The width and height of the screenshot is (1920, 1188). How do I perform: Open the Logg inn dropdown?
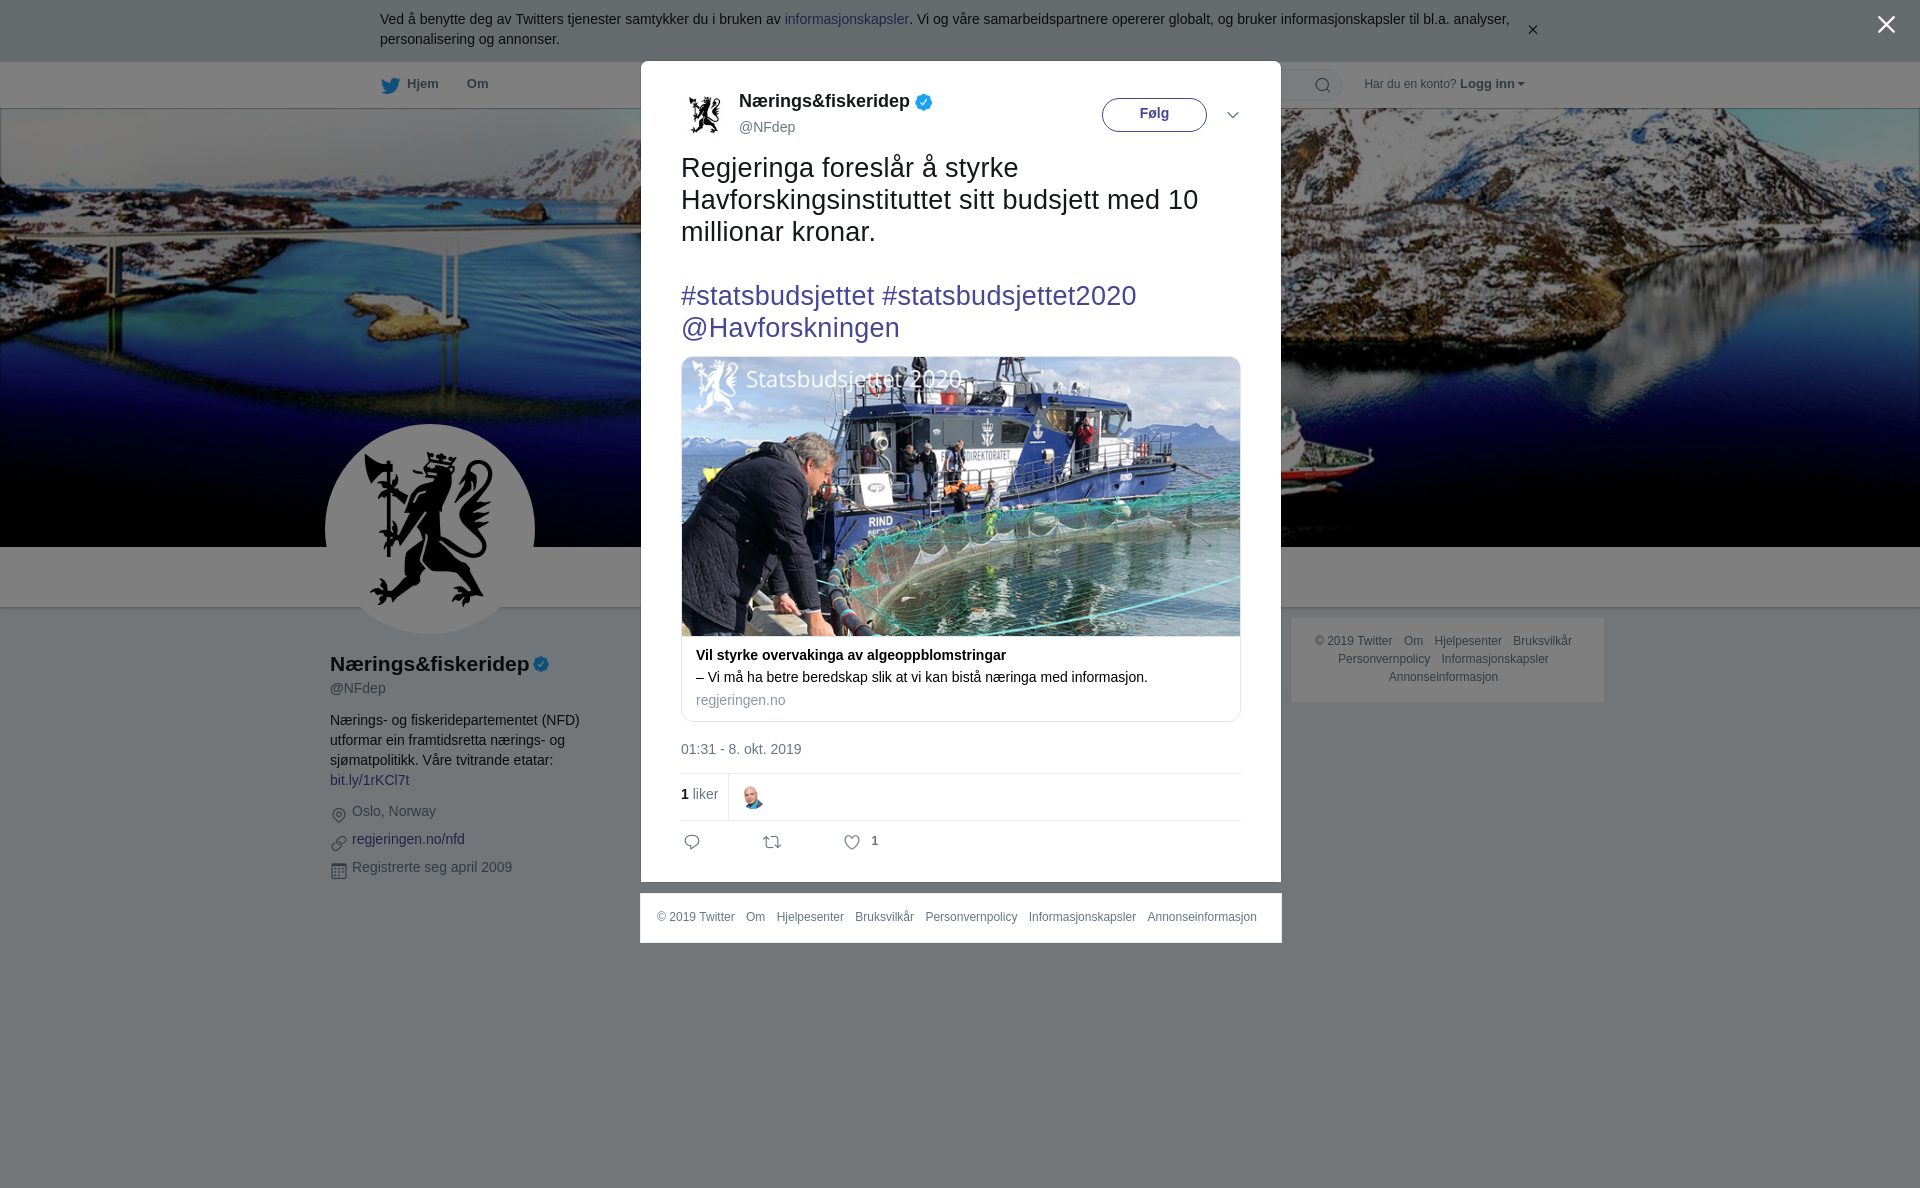[1492, 84]
